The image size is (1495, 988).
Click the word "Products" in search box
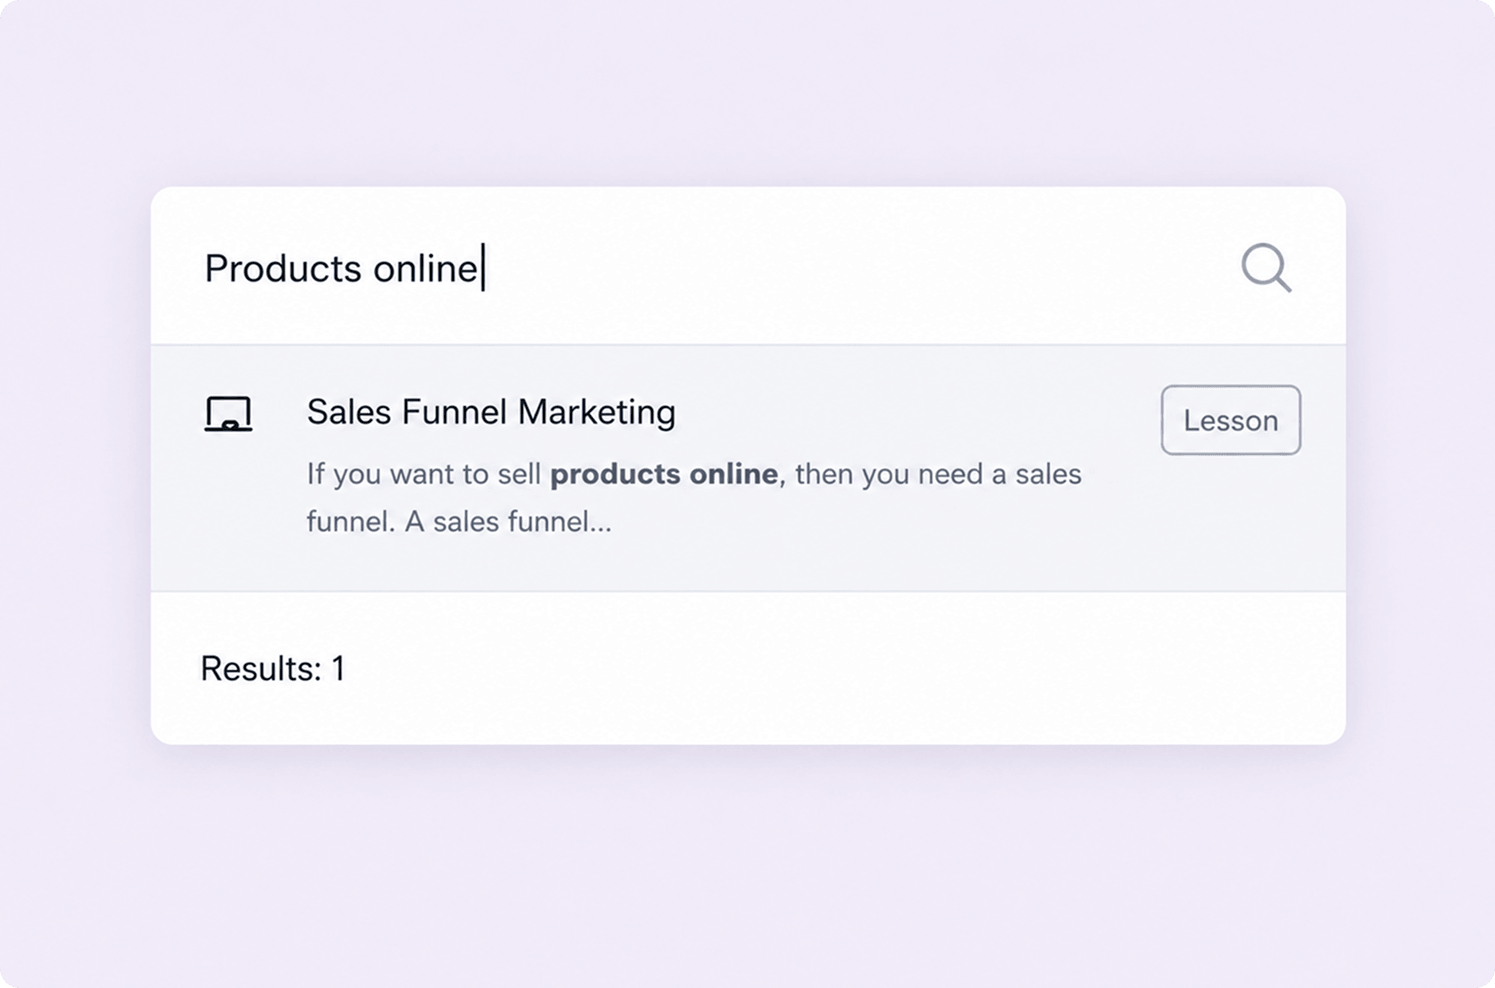point(282,268)
